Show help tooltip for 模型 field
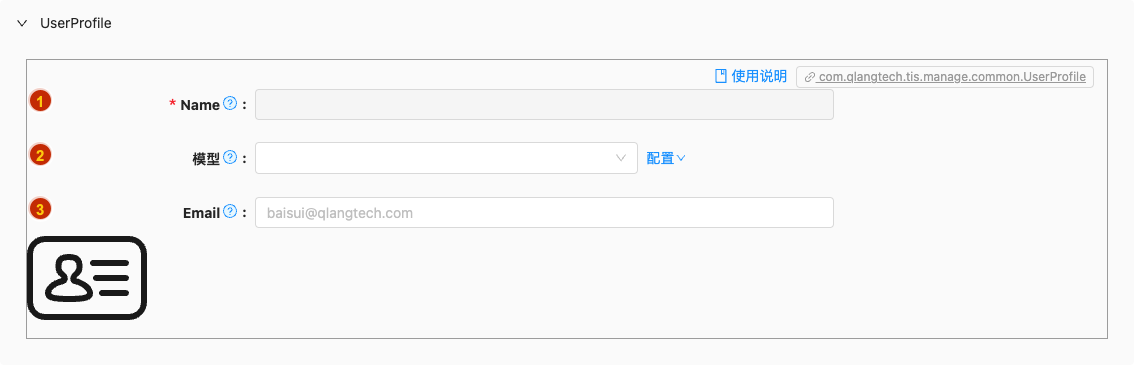Image resolution: width=1134 pixels, height=365 pixels. pyautogui.click(x=230, y=157)
